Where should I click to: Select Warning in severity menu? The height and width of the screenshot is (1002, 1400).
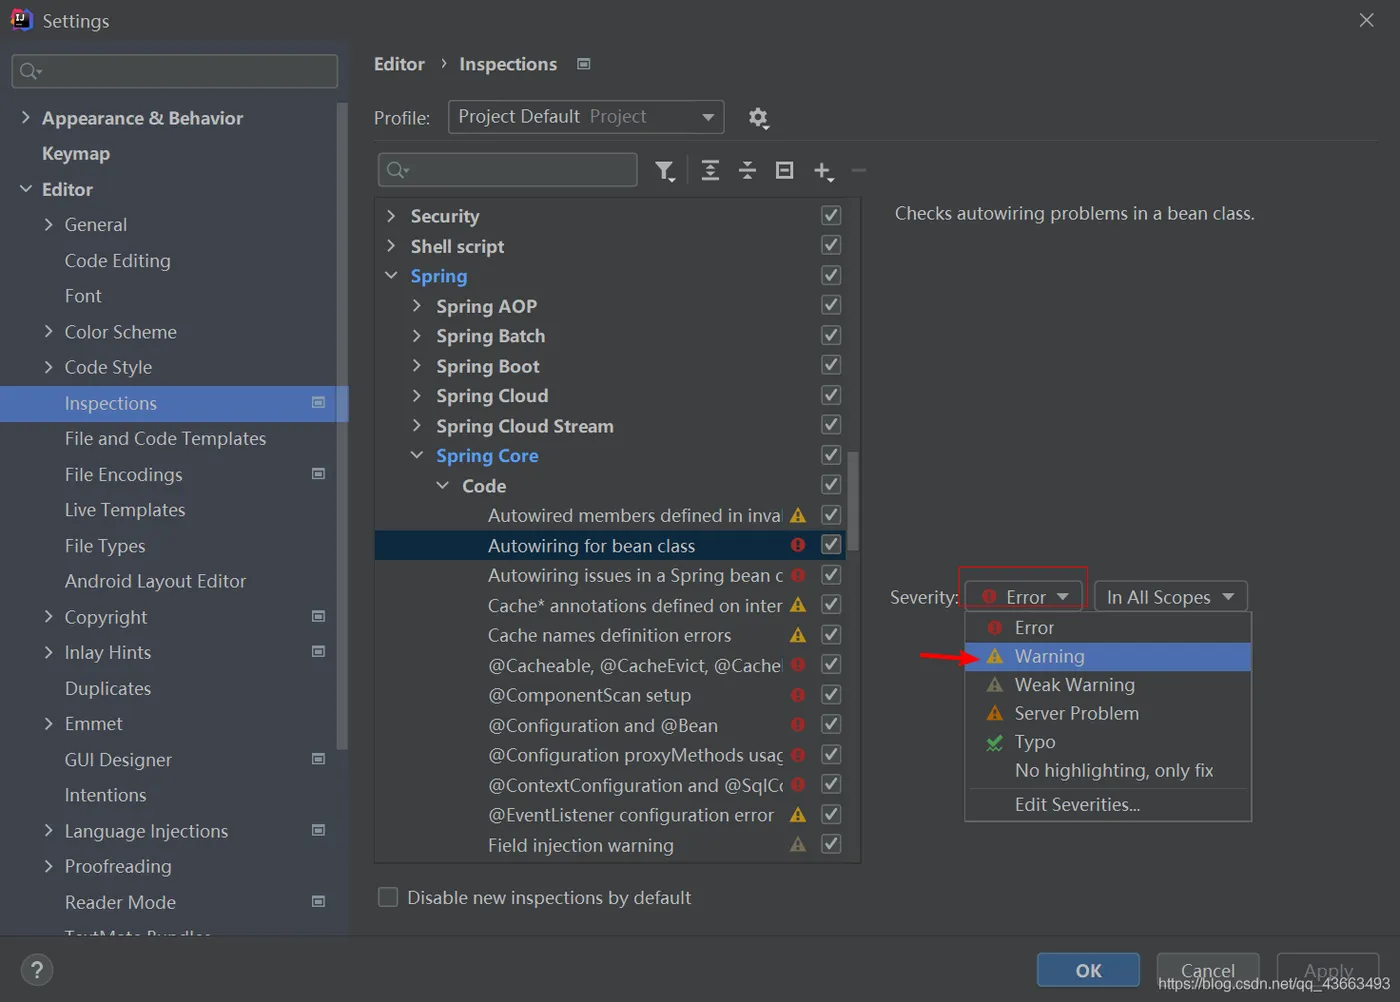click(1108, 656)
